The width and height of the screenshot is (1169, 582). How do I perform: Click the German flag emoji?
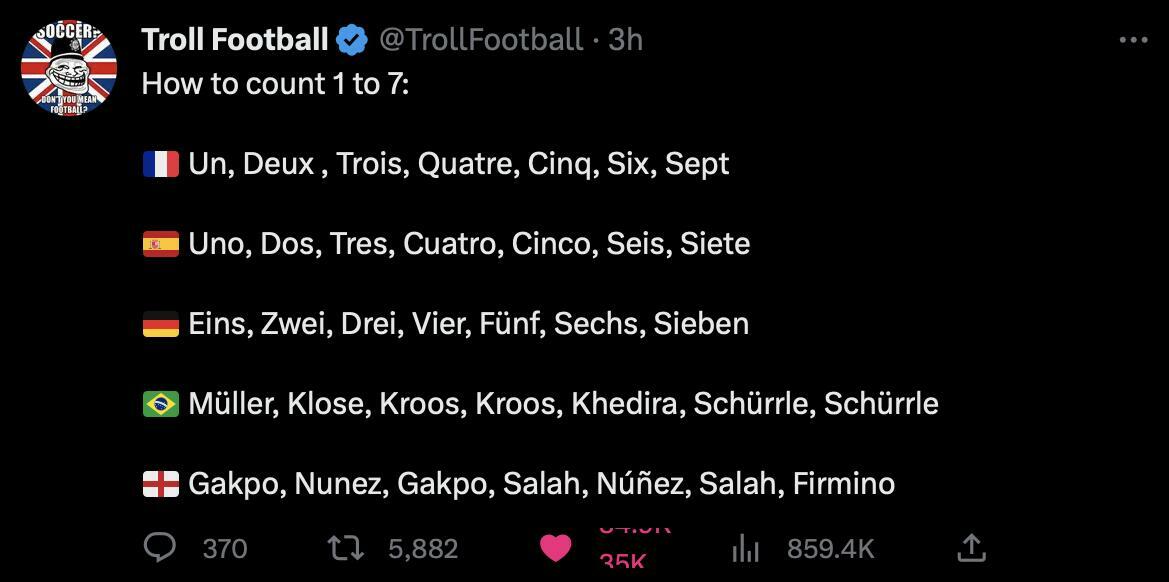pos(161,324)
